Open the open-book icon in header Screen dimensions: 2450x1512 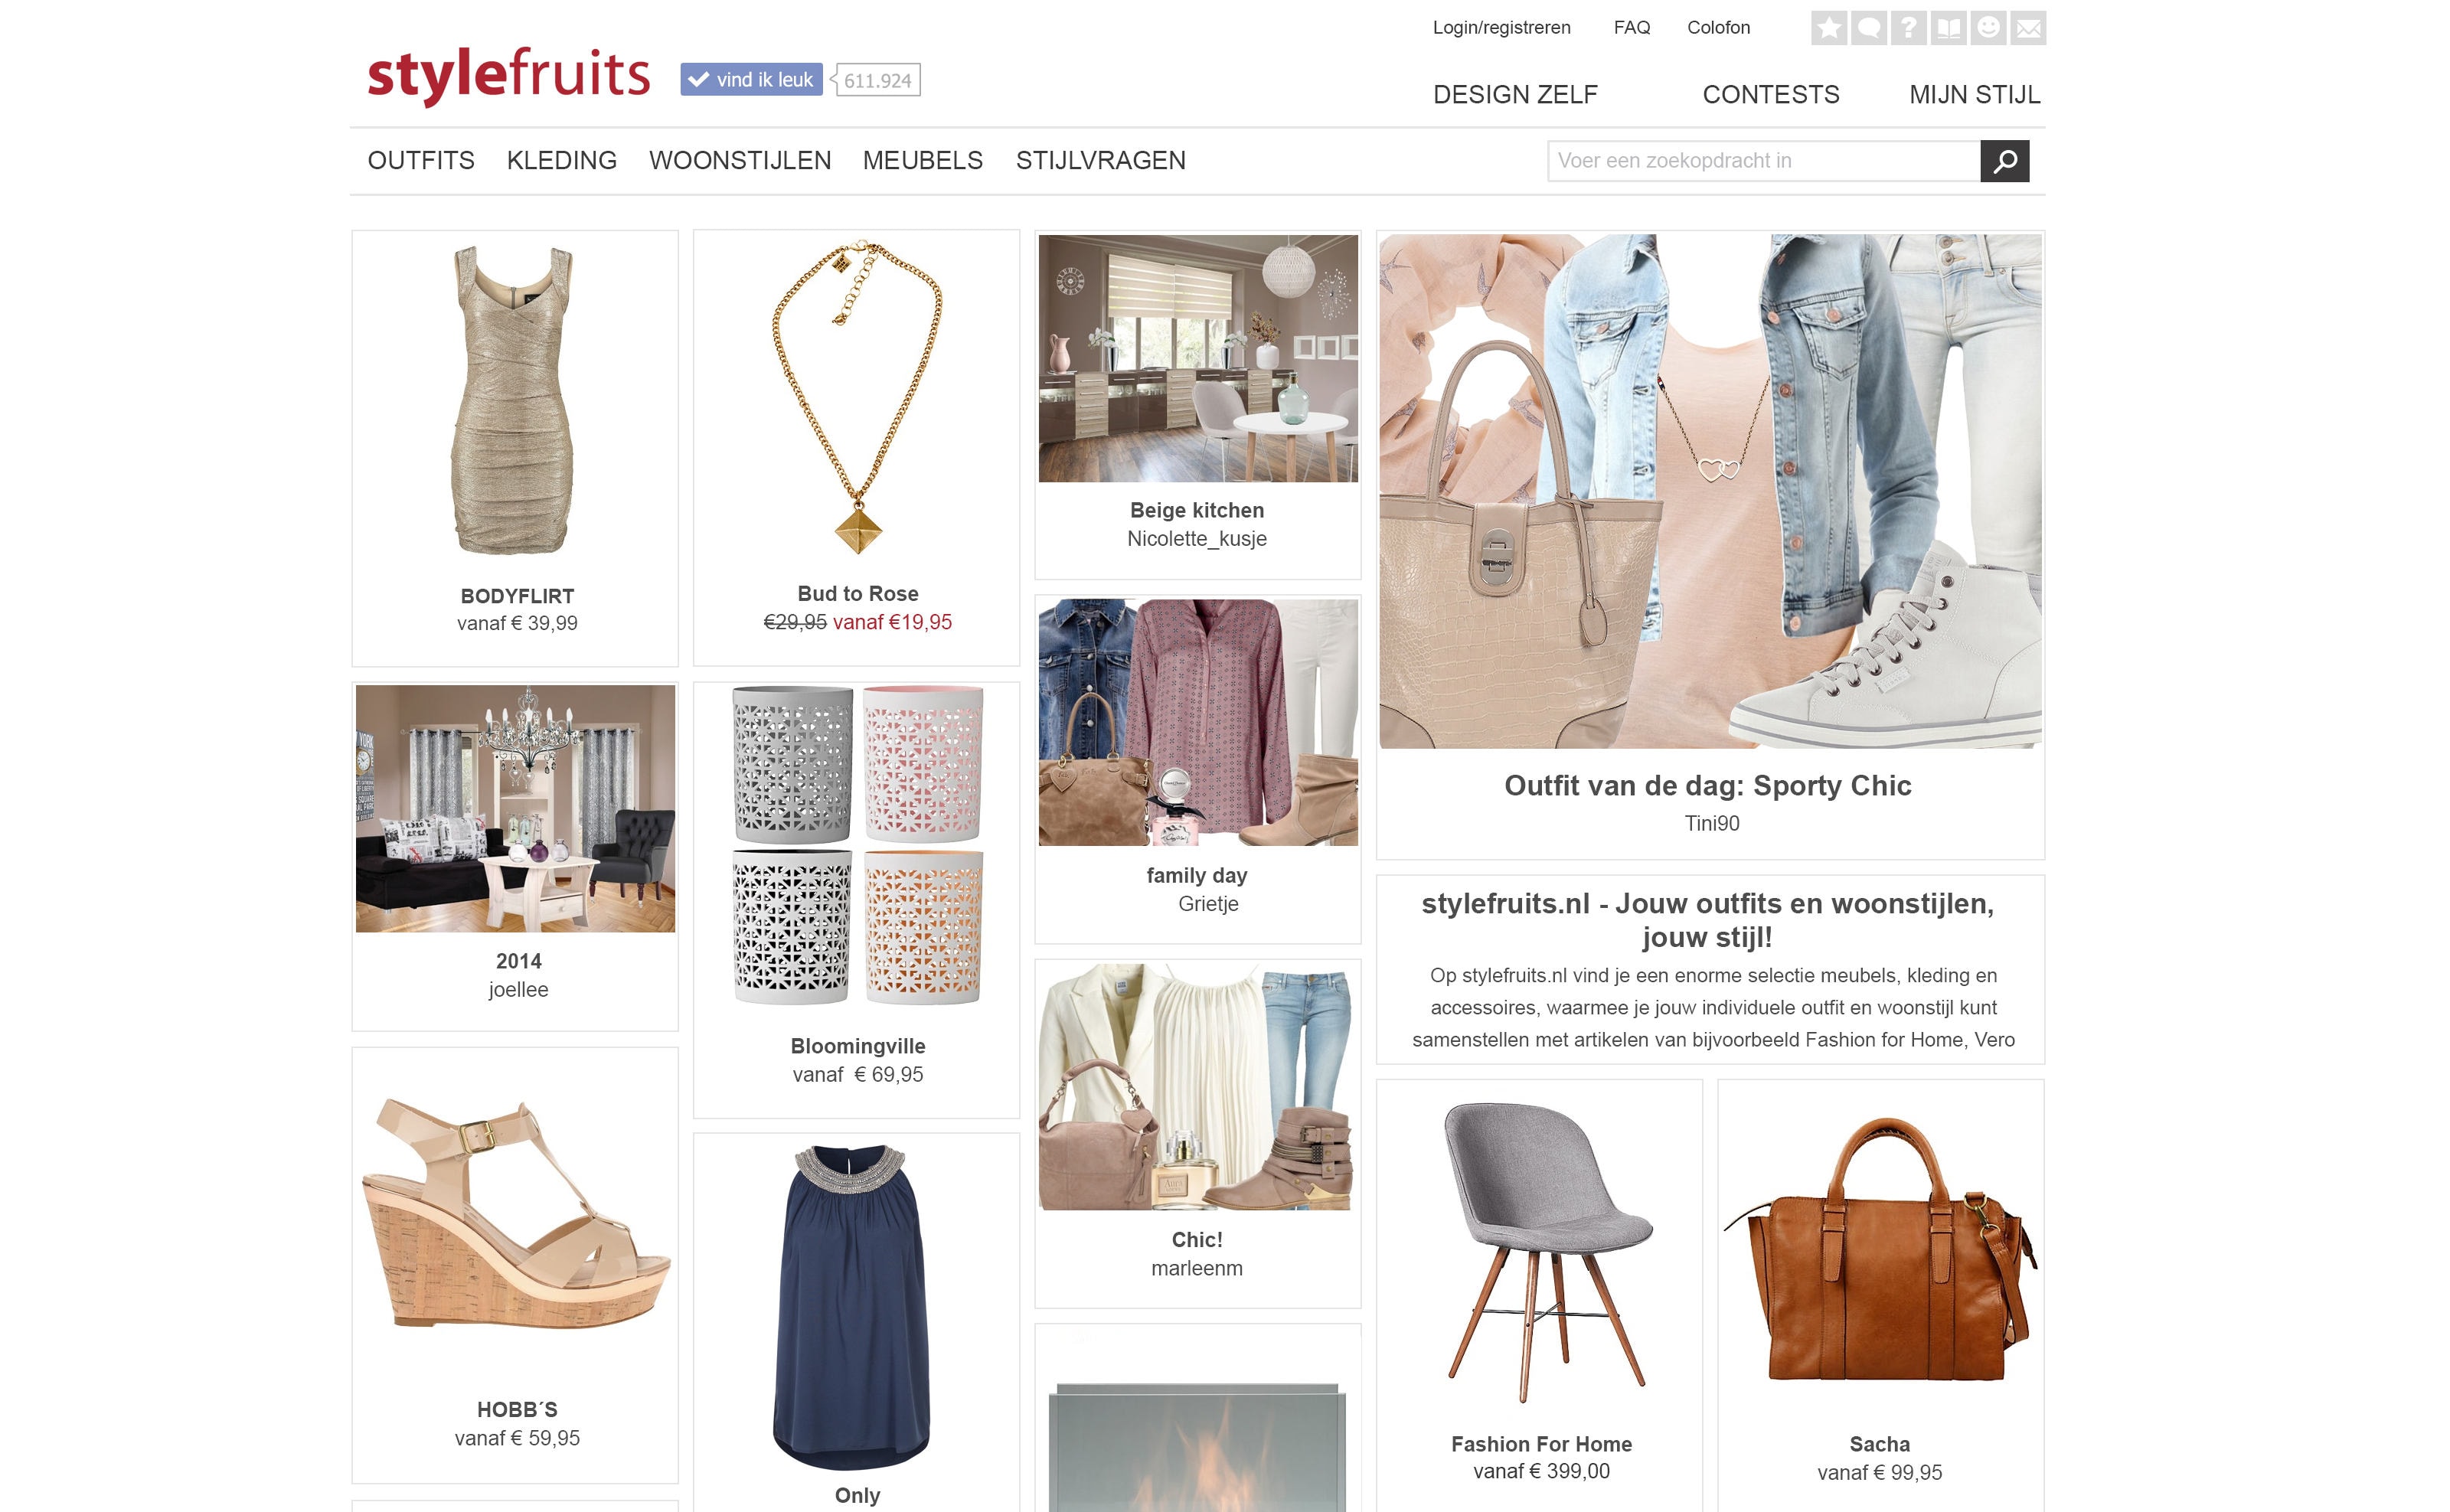coord(1948,28)
